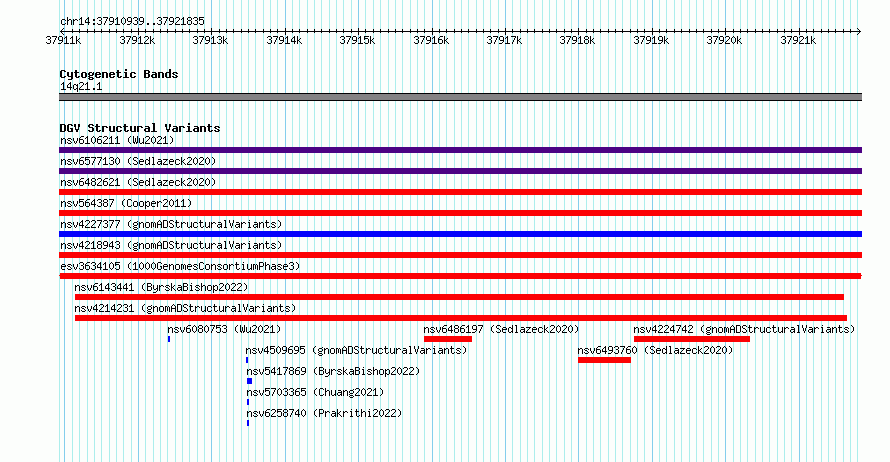Click nsv6080753 (Wu2021) label
Screen dimensions: 890x462
(224, 329)
